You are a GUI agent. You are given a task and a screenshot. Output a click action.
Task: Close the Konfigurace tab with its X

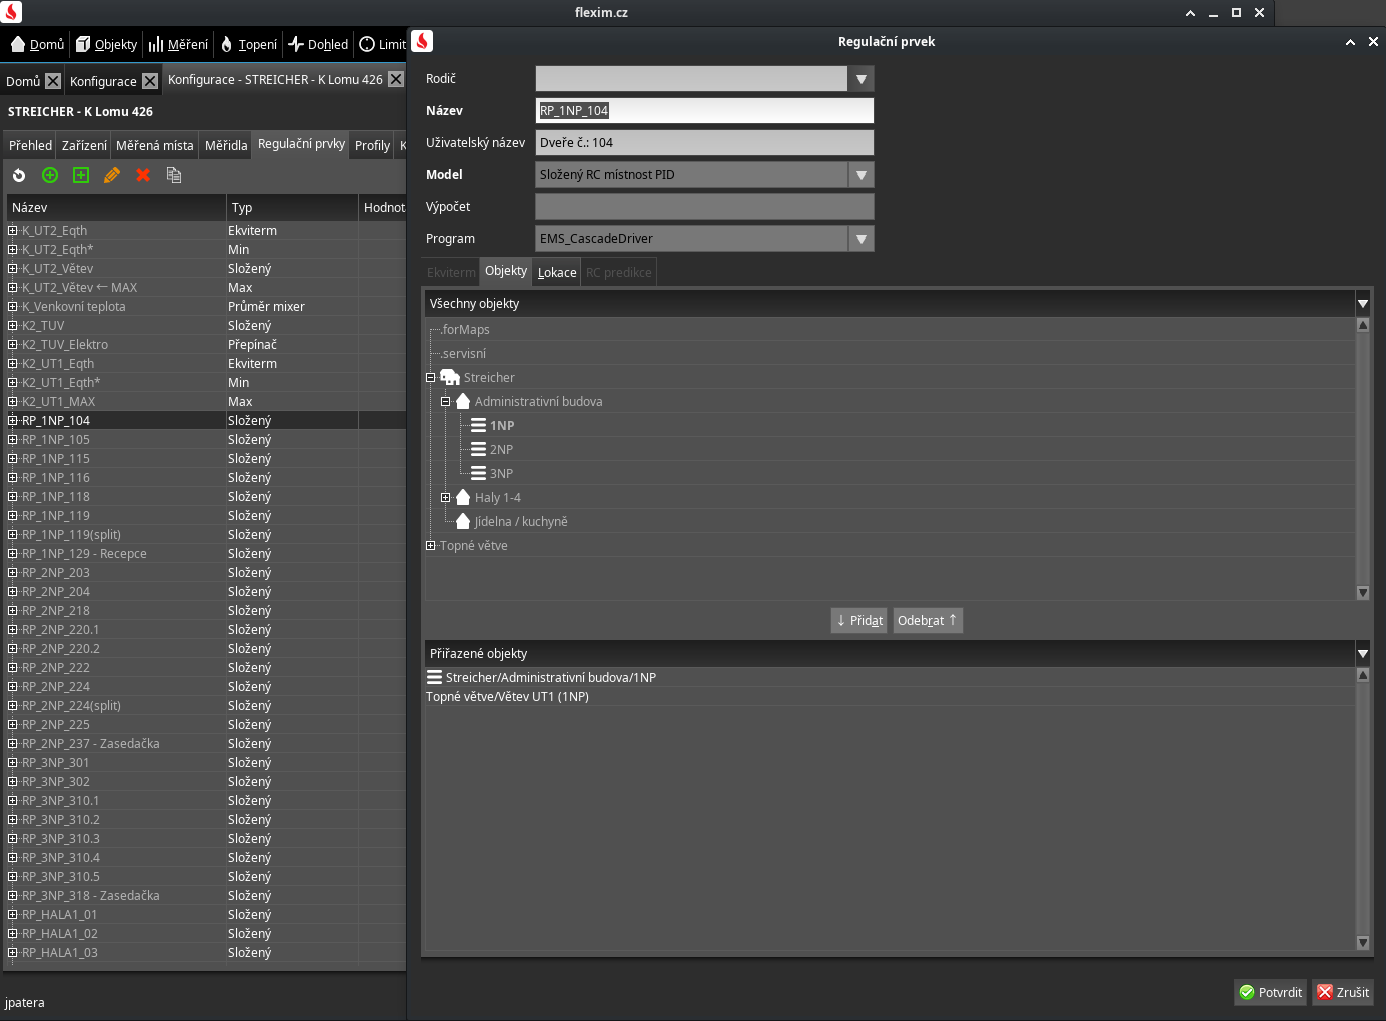[x=150, y=81]
